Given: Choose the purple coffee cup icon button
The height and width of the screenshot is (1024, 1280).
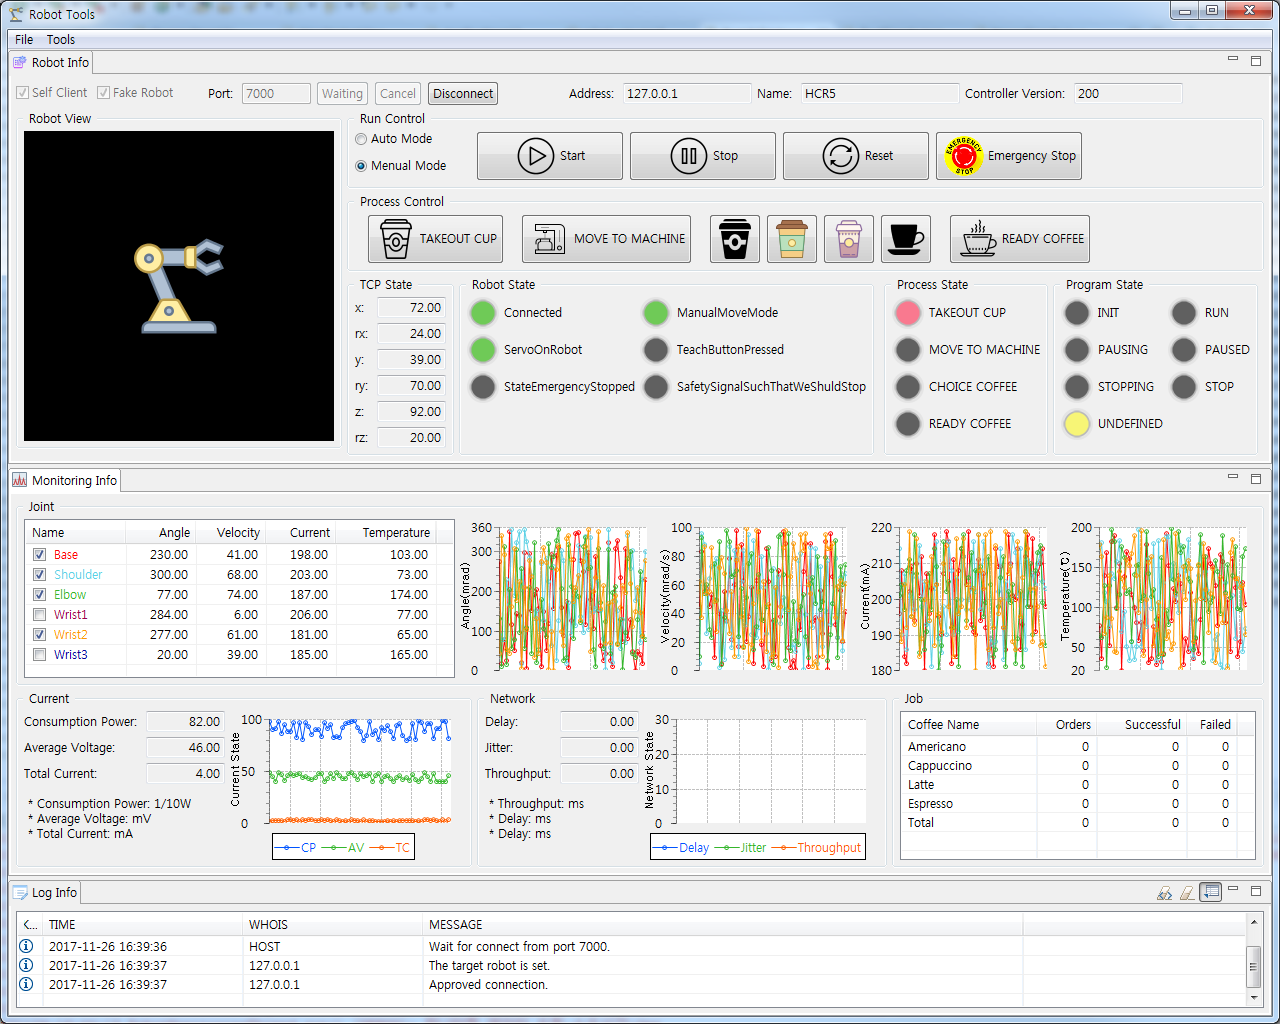Looking at the screenshot, I should pos(848,239).
